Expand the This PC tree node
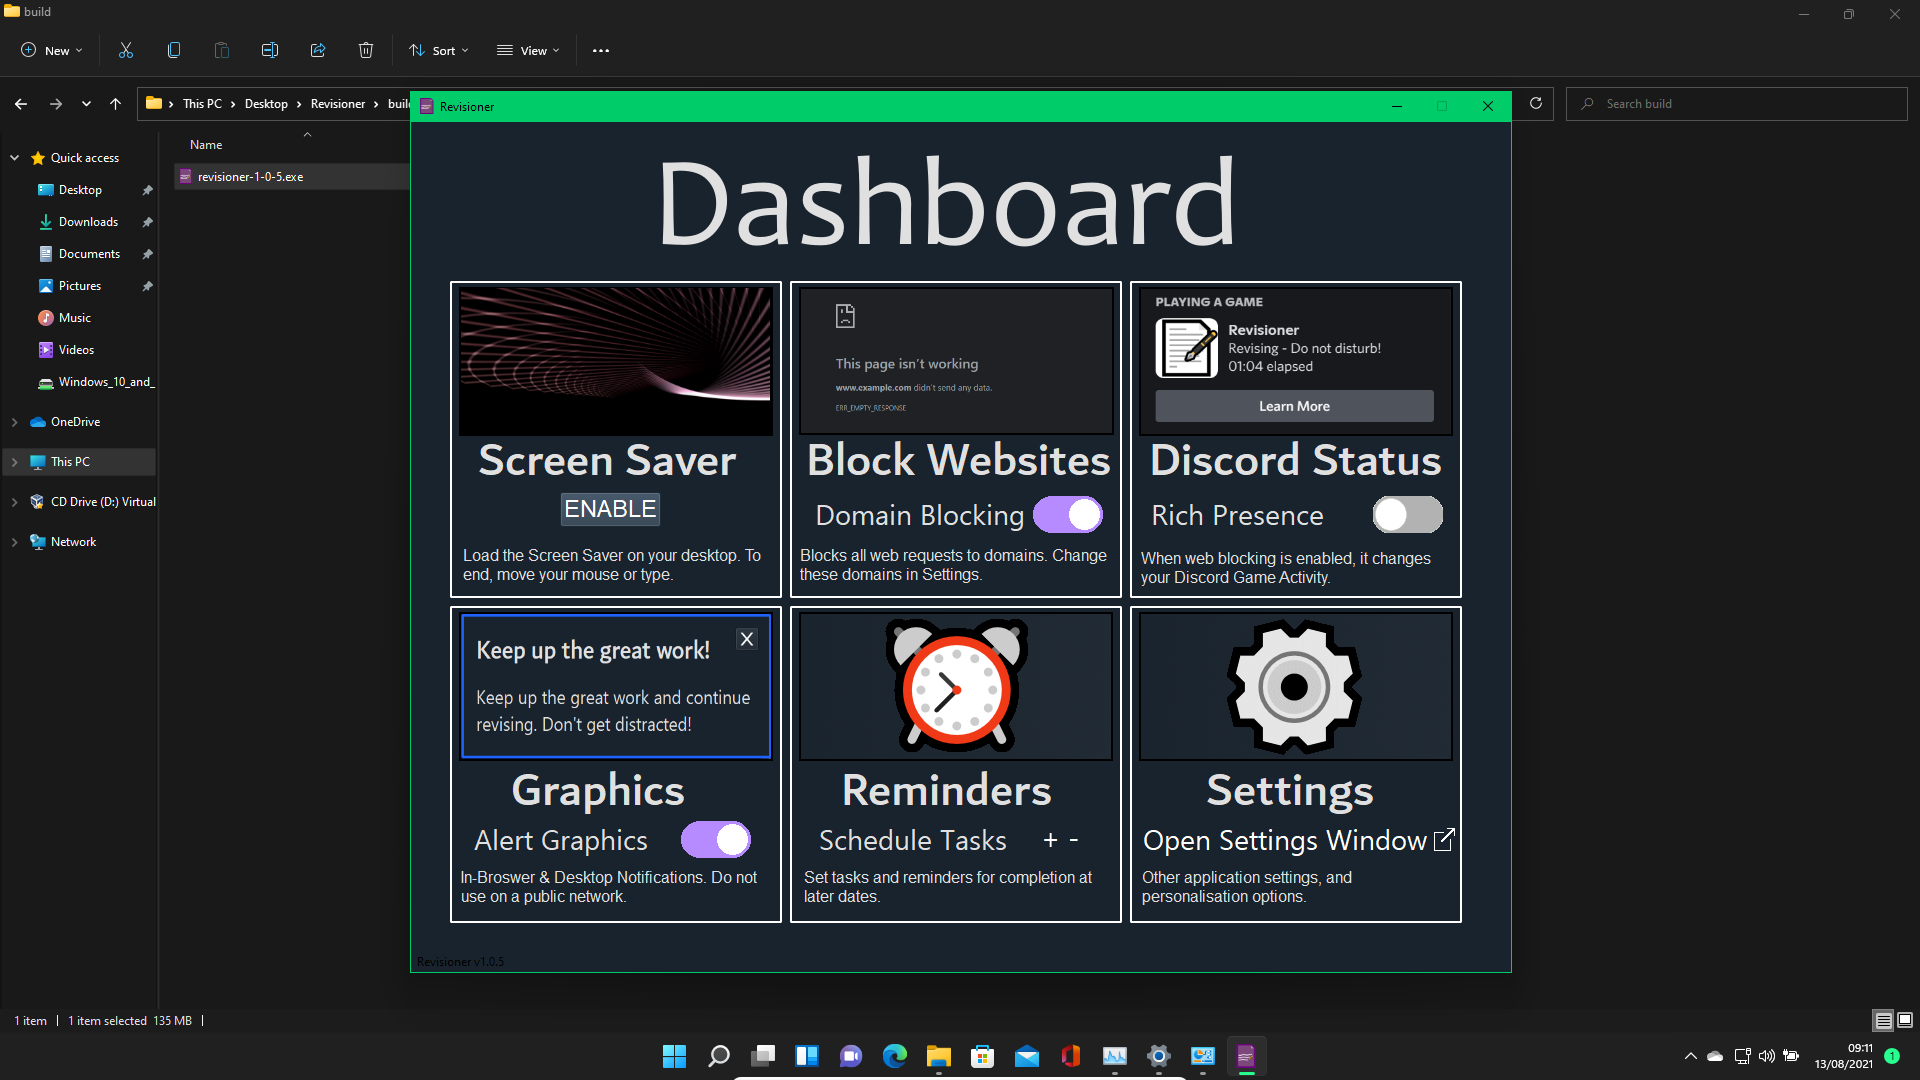This screenshot has height=1080, width=1920. (x=15, y=462)
